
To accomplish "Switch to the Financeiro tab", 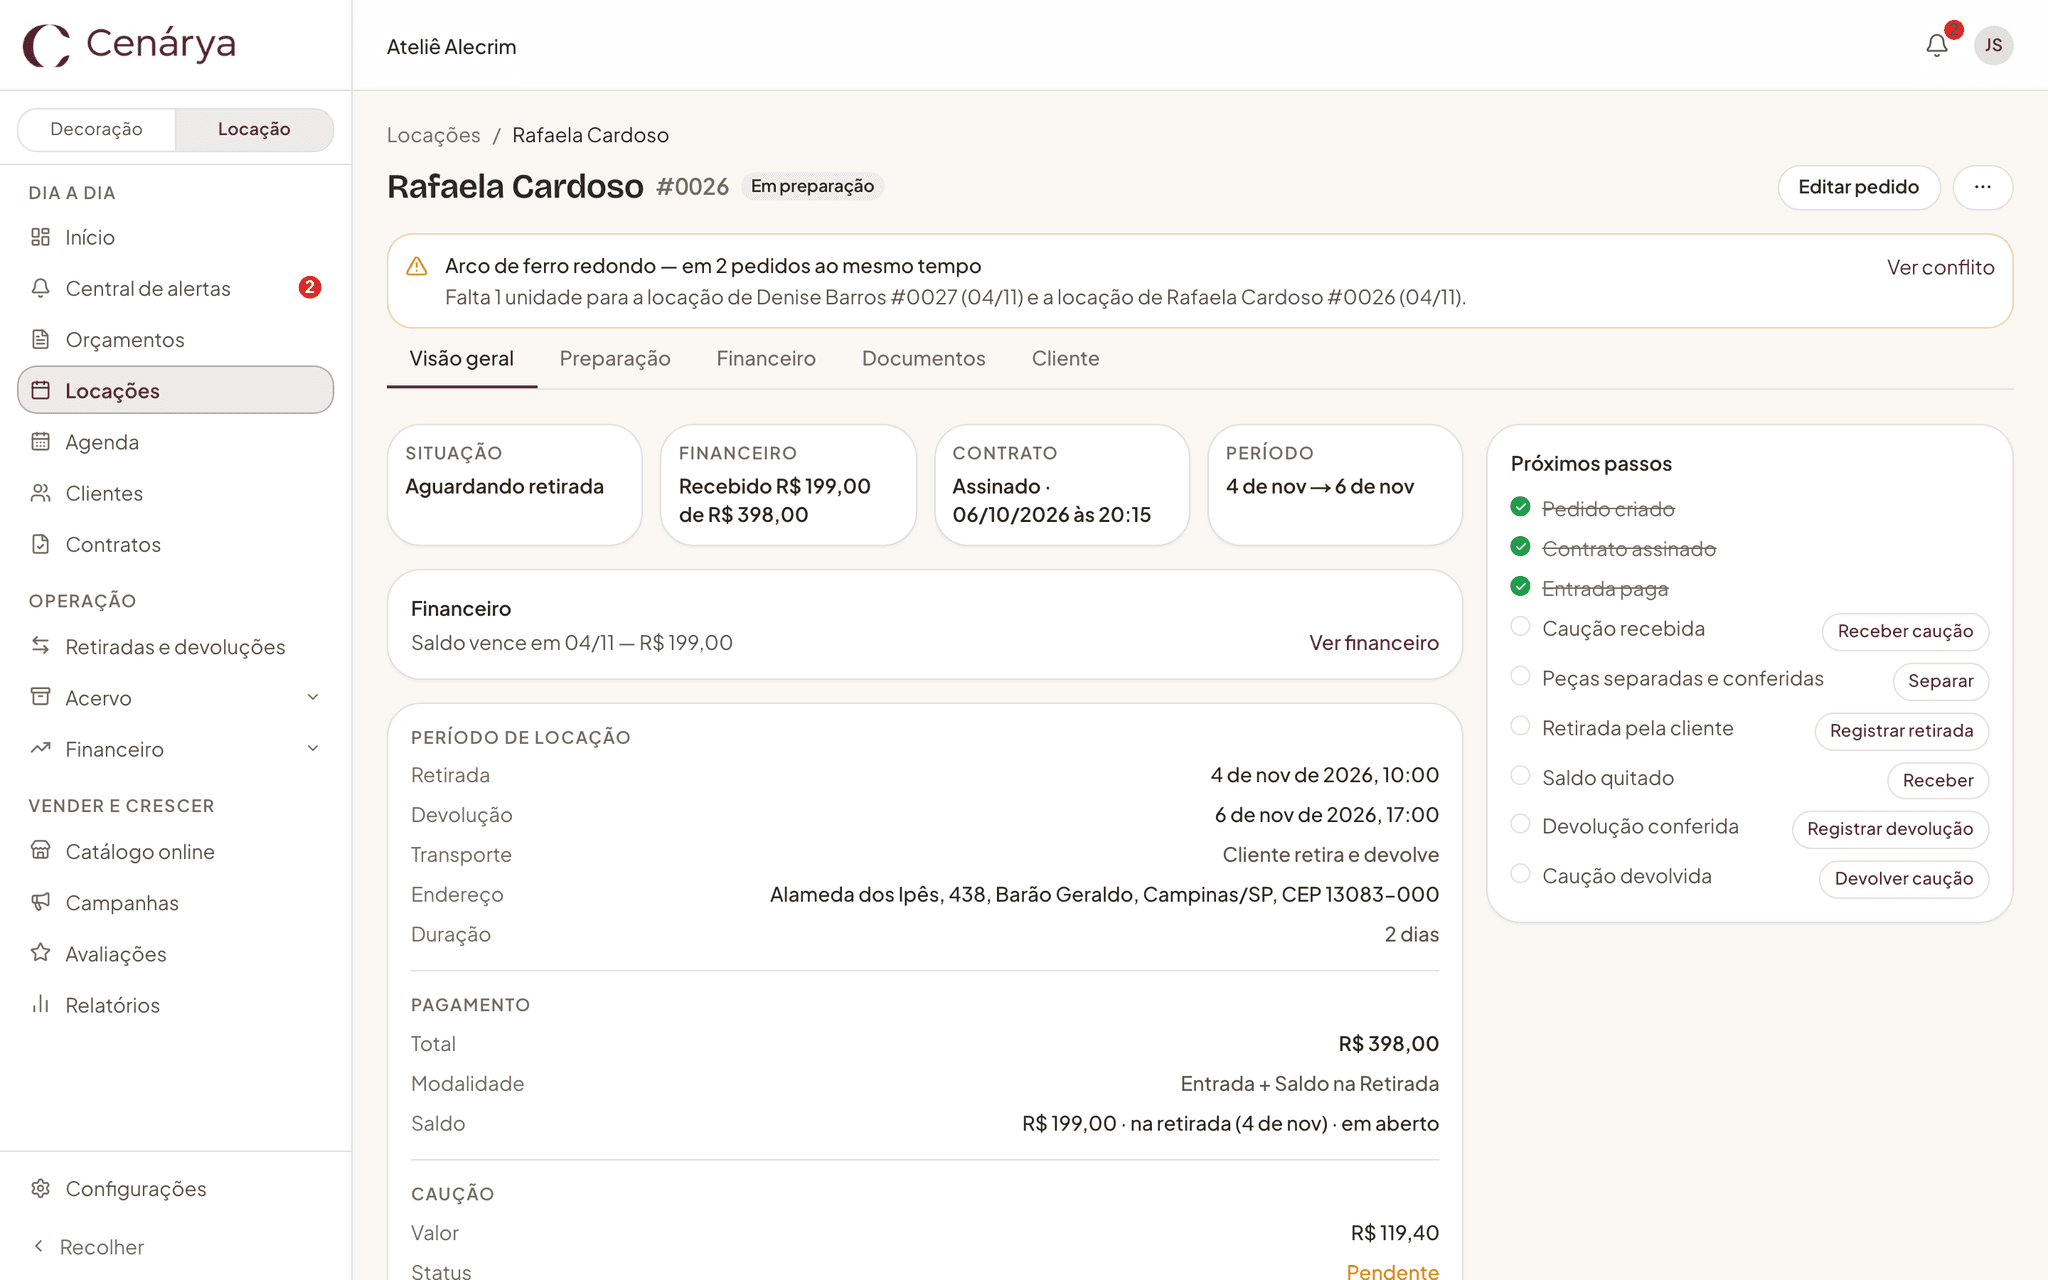I will click(x=766, y=358).
